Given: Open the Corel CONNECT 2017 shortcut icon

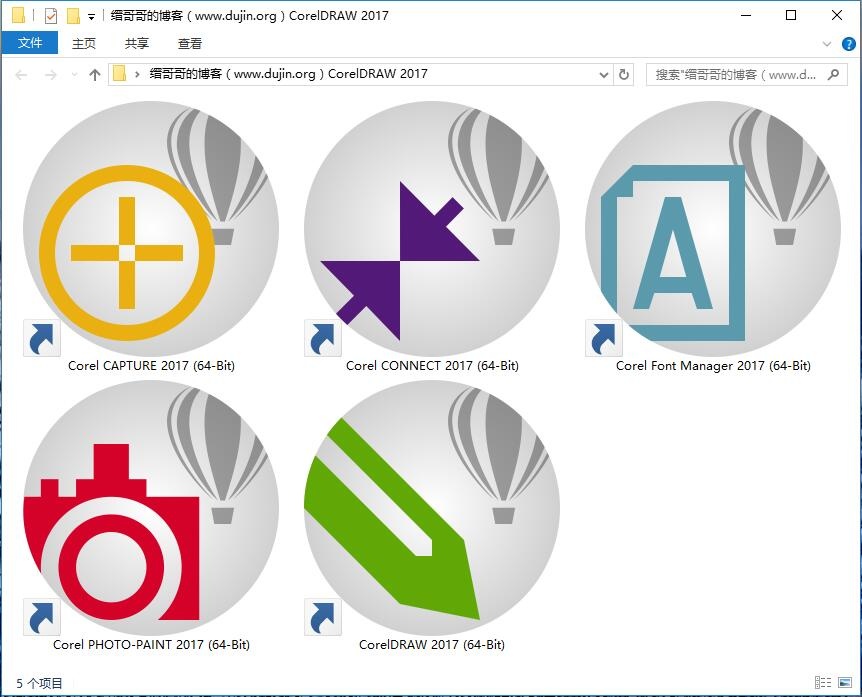Looking at the screenshot, I should (432, 229).
